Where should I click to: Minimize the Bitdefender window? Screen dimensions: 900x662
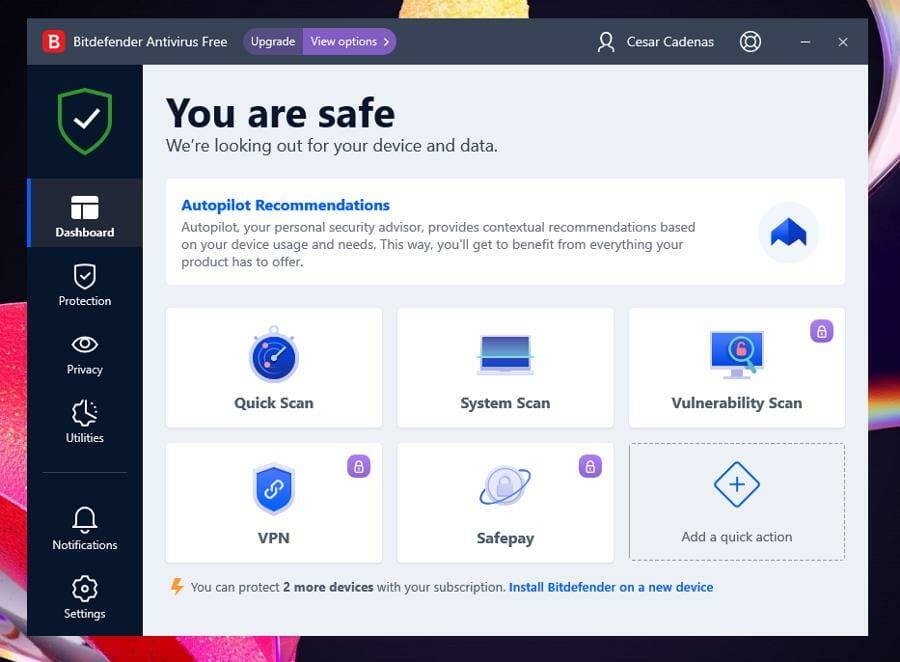[x=805, y=42]
